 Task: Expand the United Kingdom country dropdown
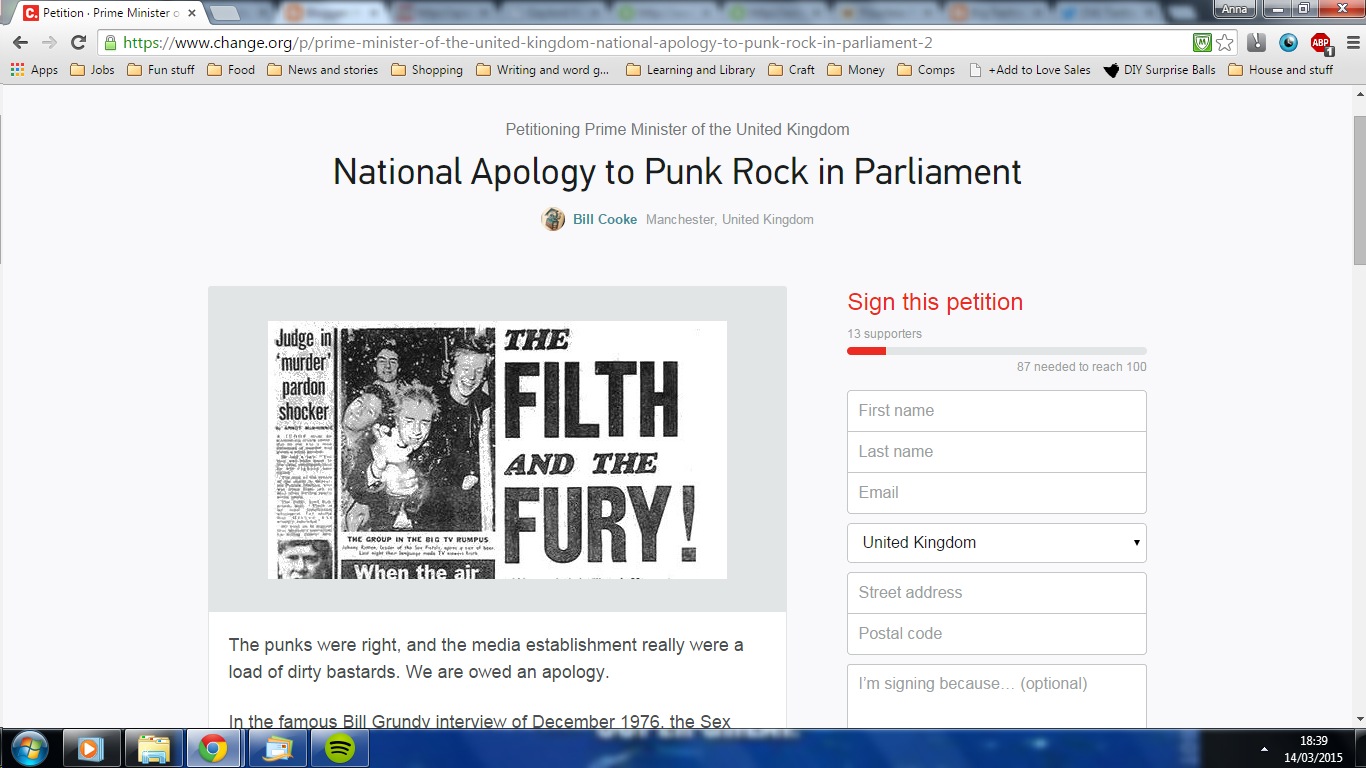tap(996, 543)
